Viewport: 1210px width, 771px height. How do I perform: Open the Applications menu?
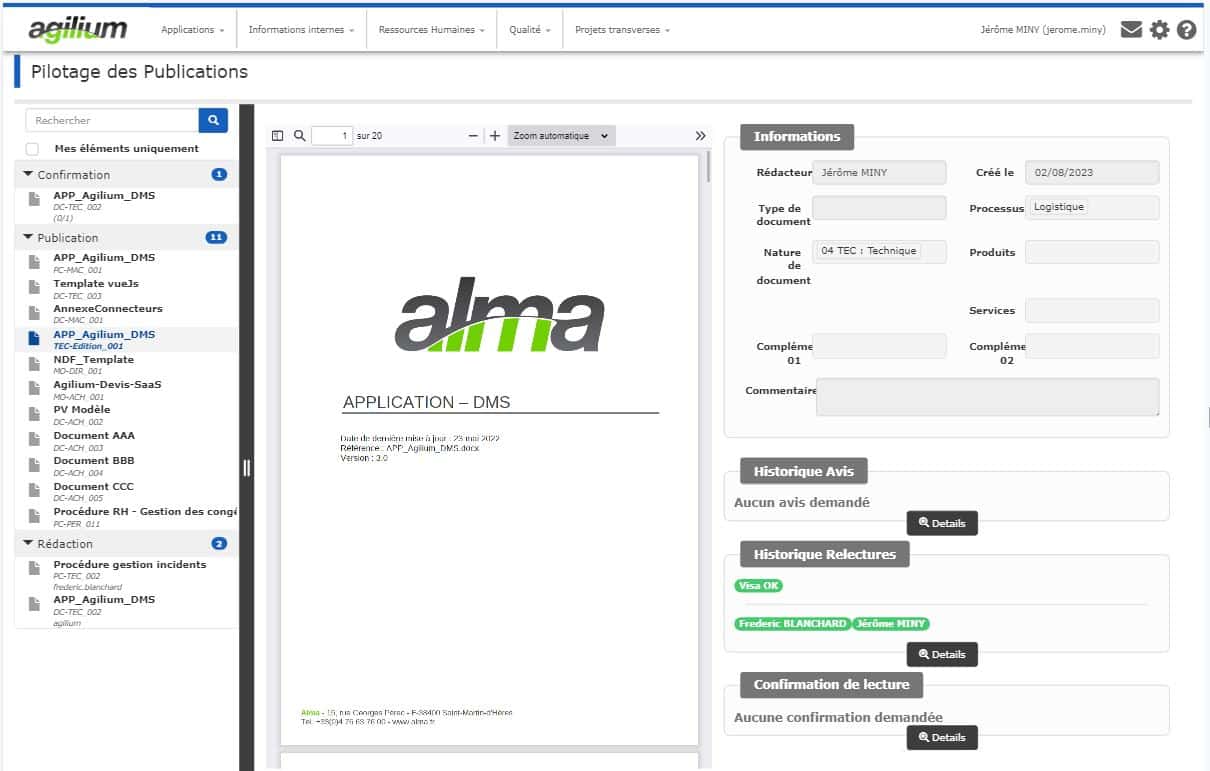(190, 29)
